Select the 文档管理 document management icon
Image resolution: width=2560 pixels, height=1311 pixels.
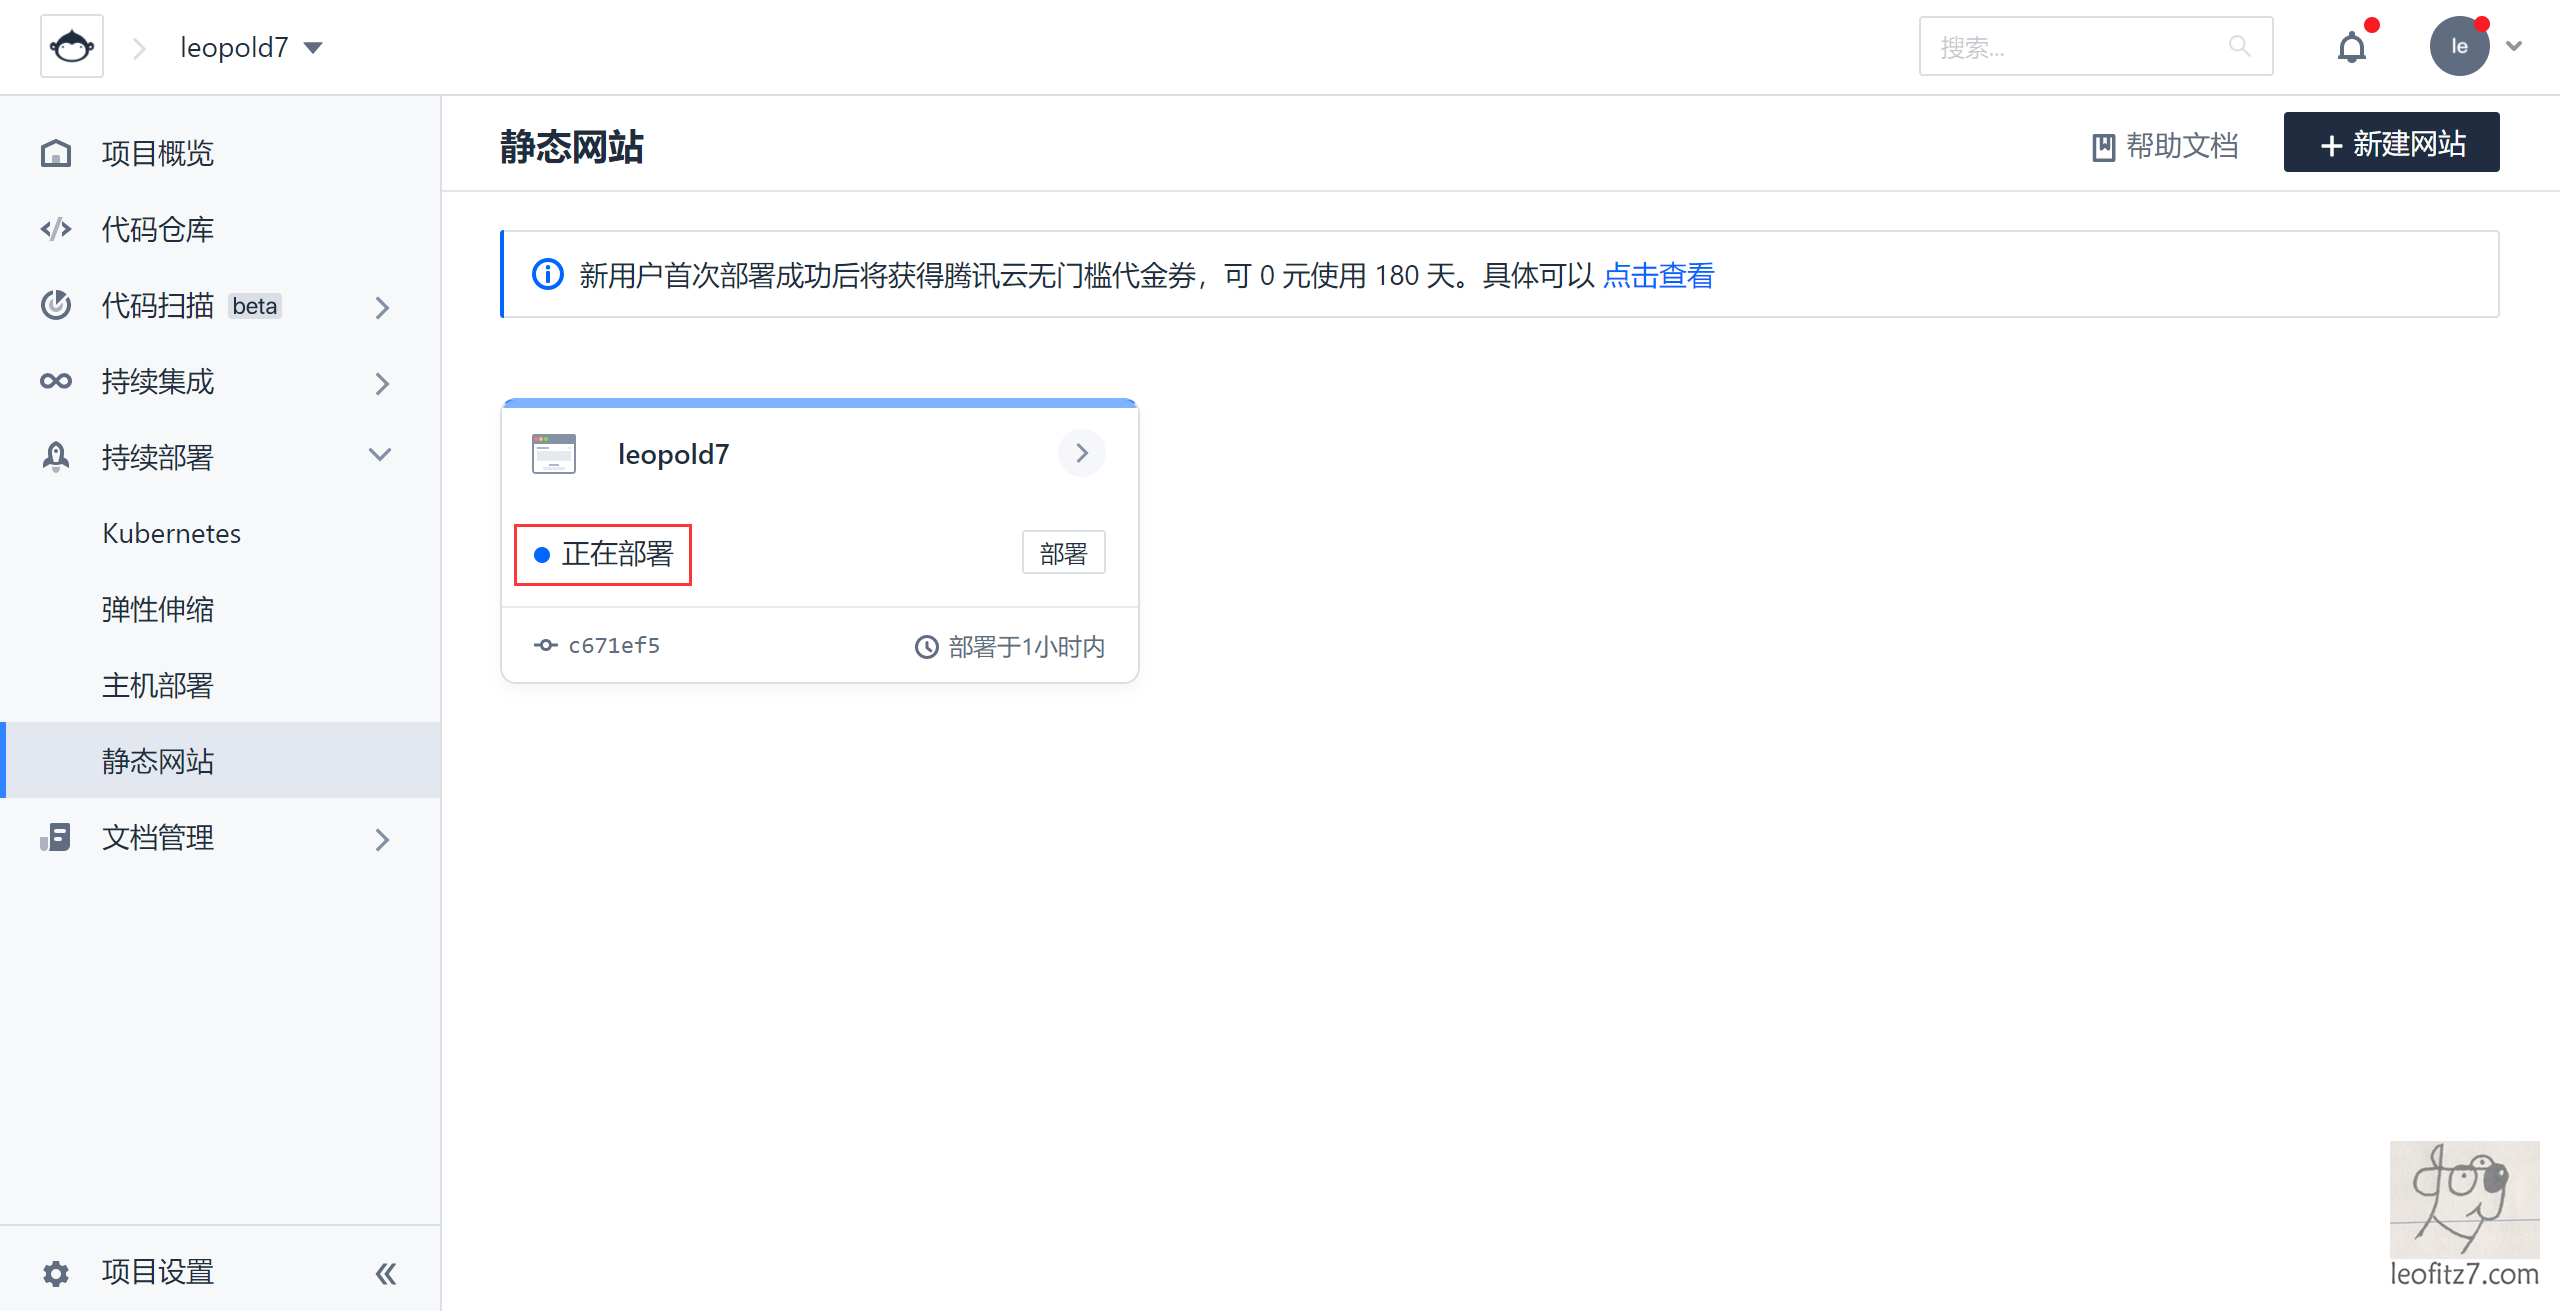[x=56, y=837]
